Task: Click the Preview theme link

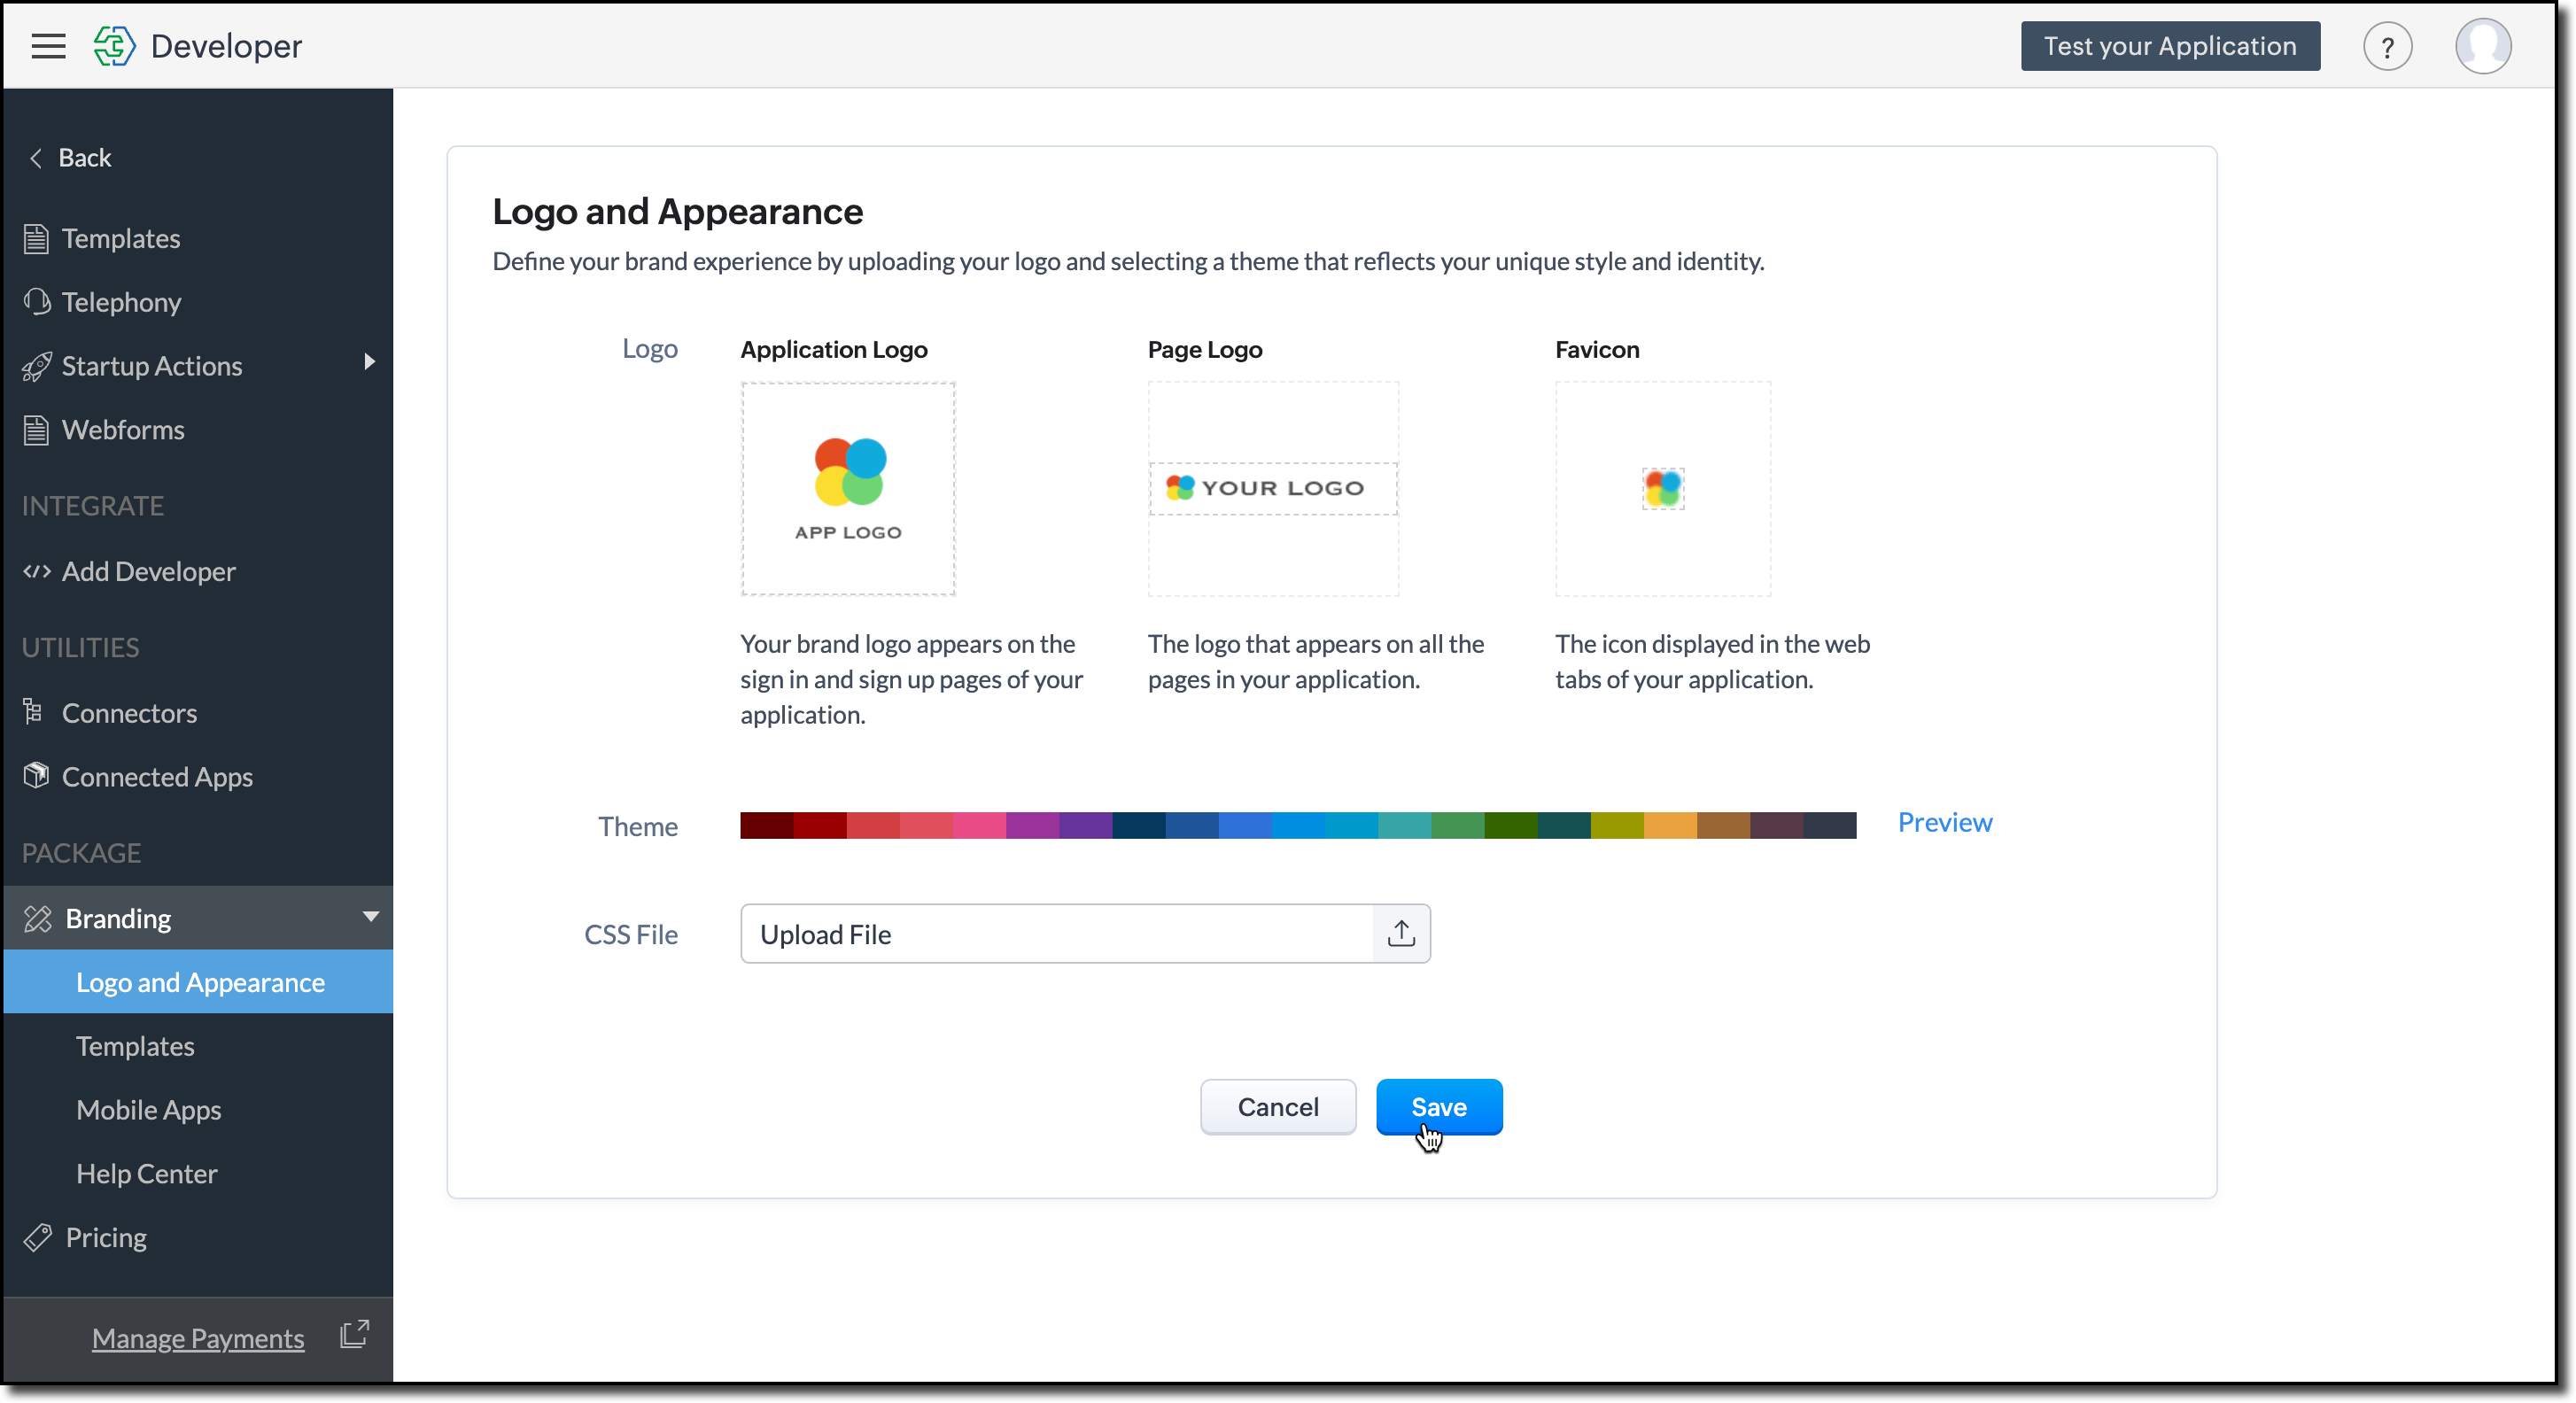Action: click(x=1944, y=822)
